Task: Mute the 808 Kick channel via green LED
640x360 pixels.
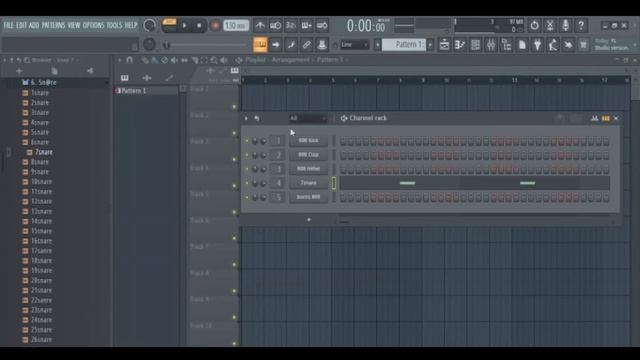Action: [247, 141]
